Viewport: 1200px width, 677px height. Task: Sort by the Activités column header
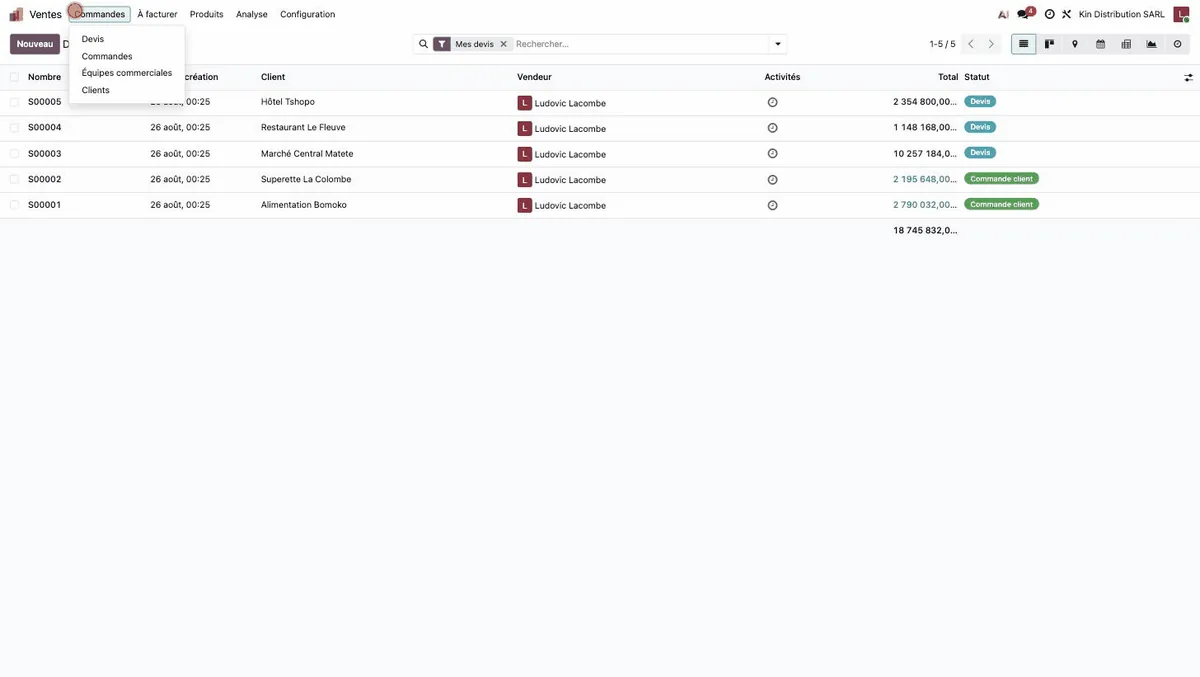click(782, 77)
